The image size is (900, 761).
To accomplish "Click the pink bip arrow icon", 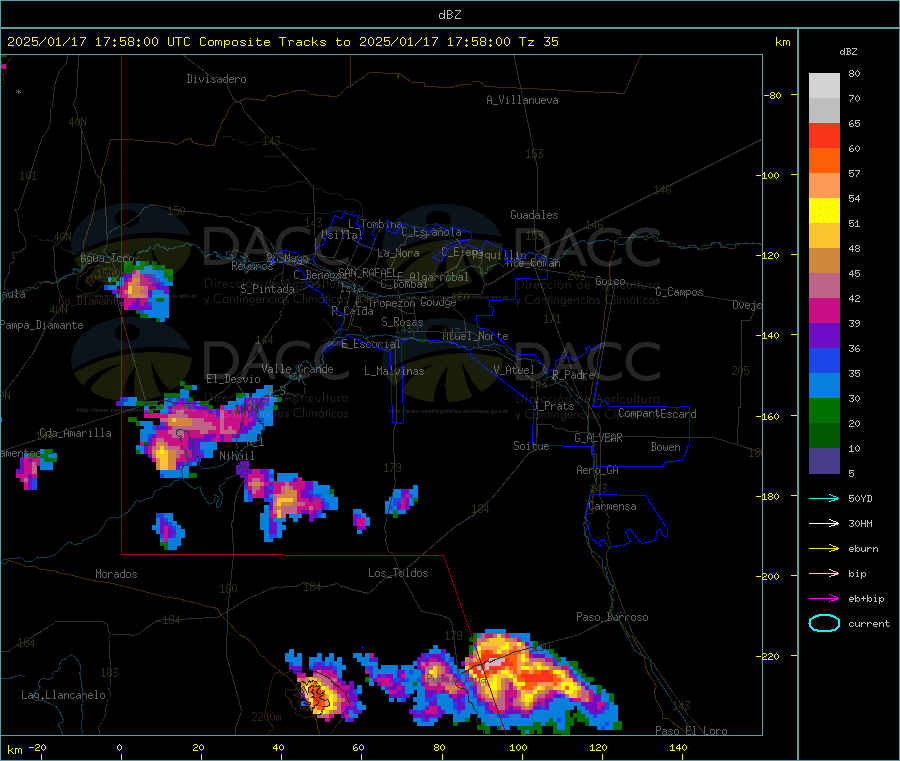I will pyautogui.click(x=824, y=573).
